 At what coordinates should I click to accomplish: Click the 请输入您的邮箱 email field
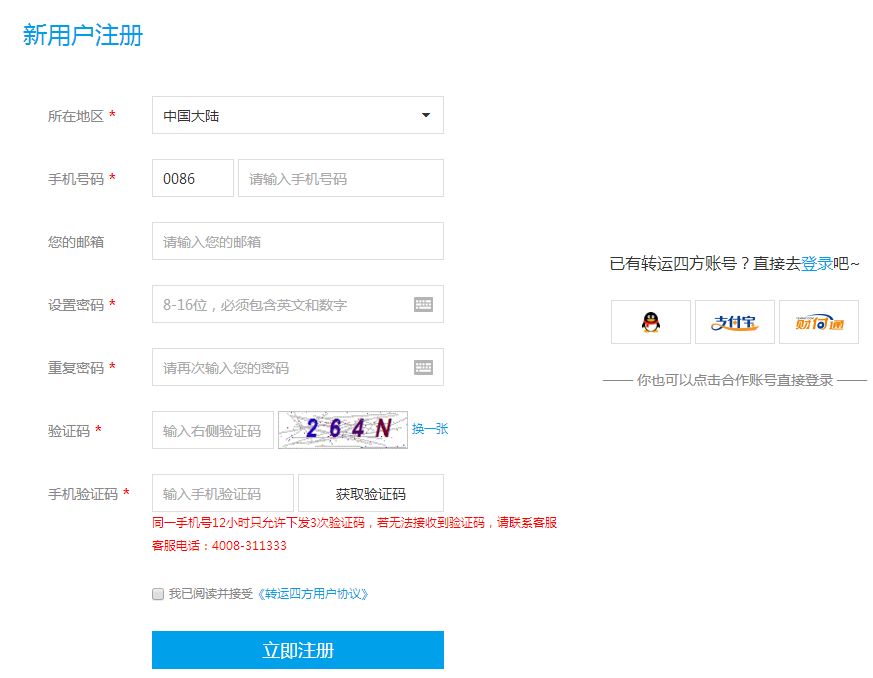tap(296, 240)
